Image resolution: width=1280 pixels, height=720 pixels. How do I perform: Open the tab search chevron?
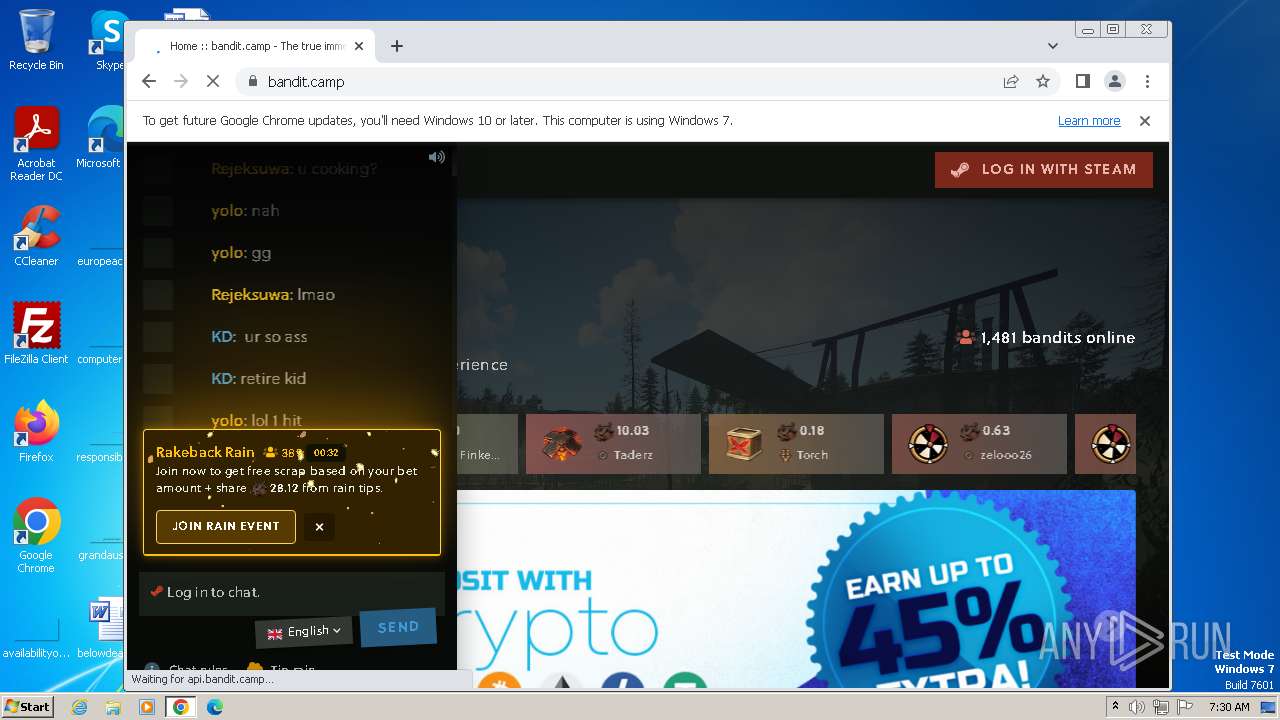pos(1053,46)
